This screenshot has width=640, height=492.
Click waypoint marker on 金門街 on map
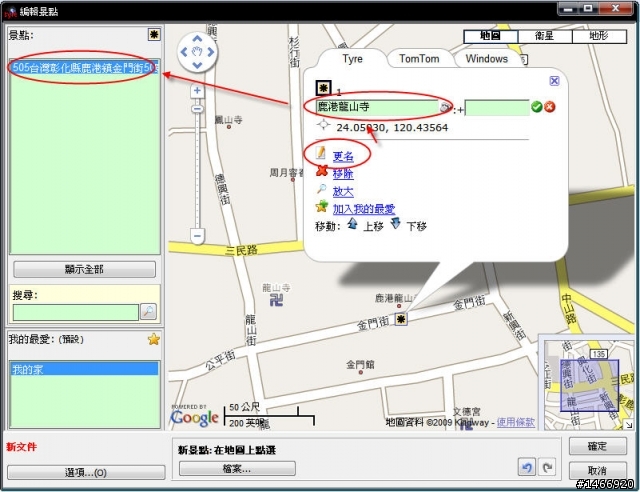pyautogui.click(x=401, y=319)
